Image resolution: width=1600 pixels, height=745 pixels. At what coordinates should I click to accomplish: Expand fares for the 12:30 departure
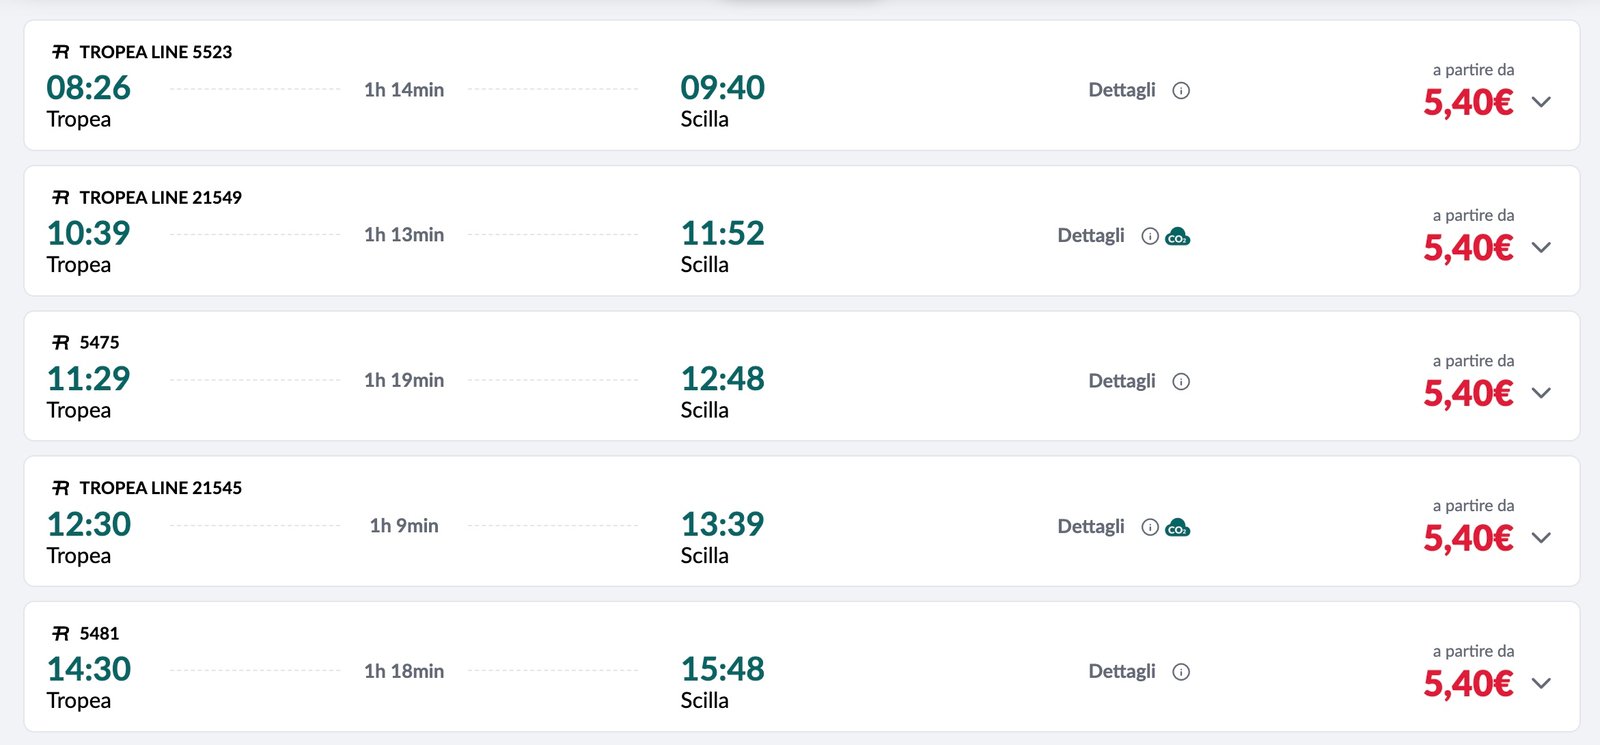[x=1541, y=538]
